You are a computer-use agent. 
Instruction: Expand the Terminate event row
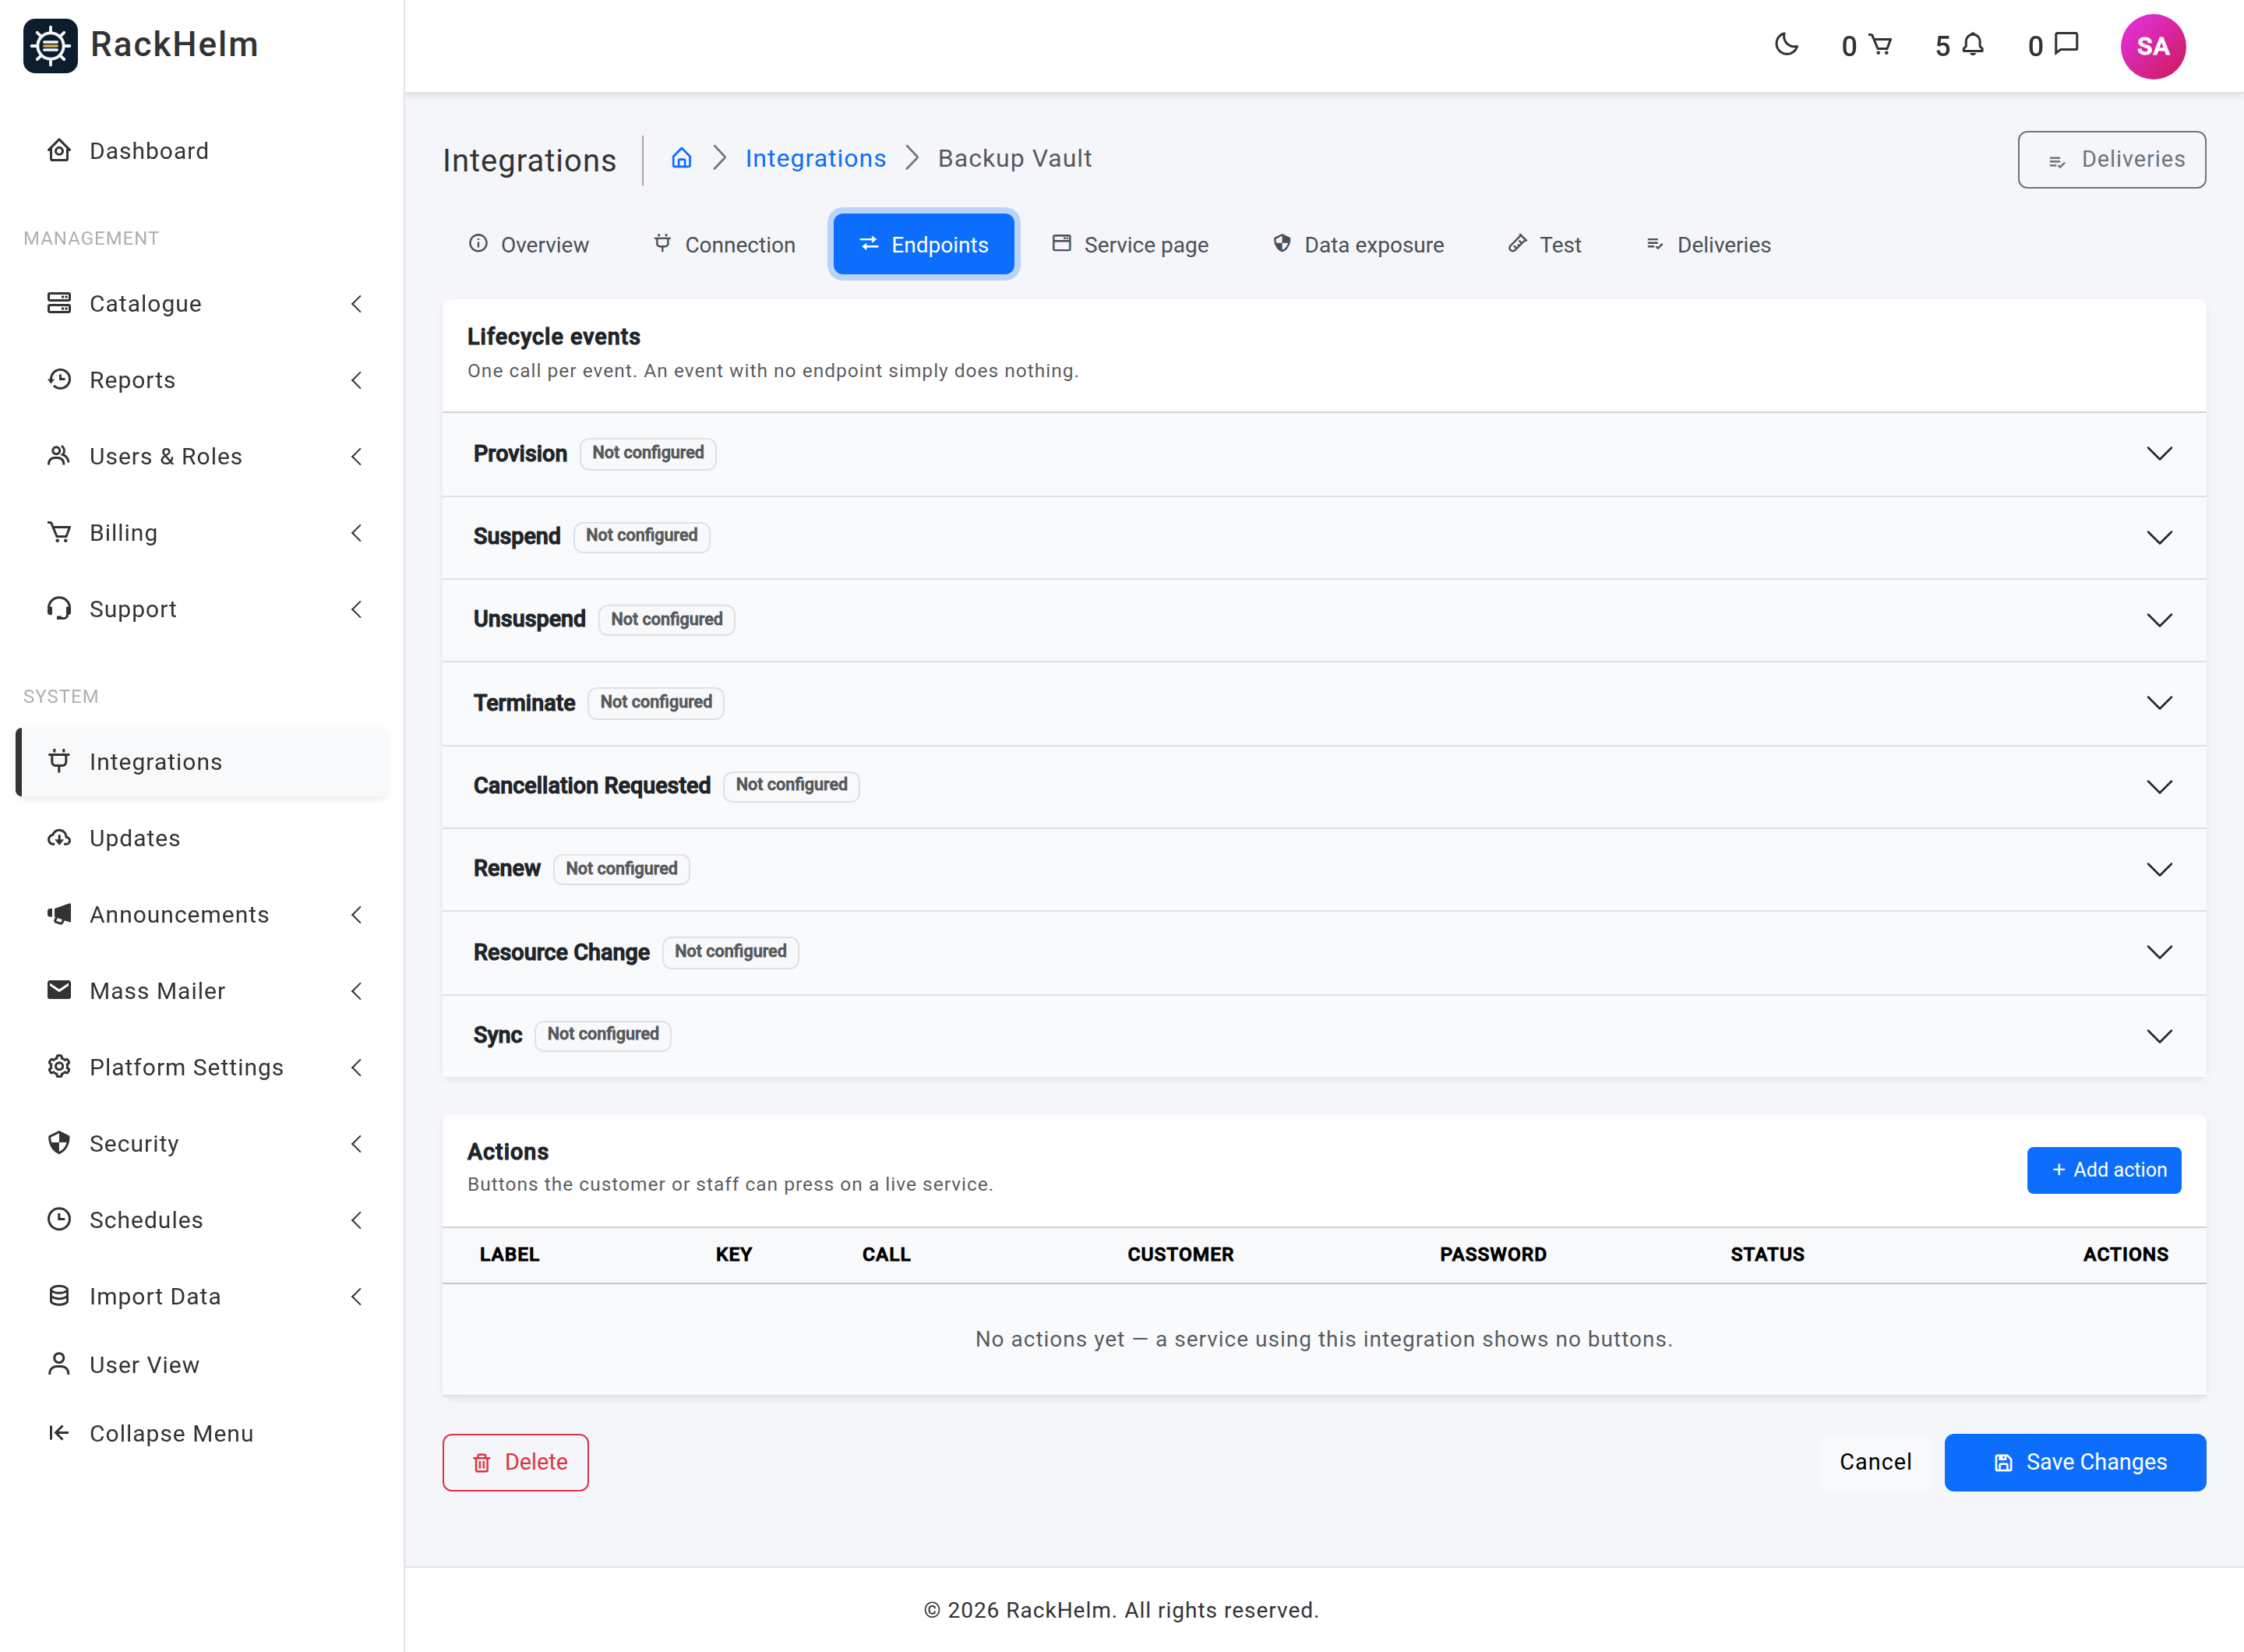(x=1324, y=703)
